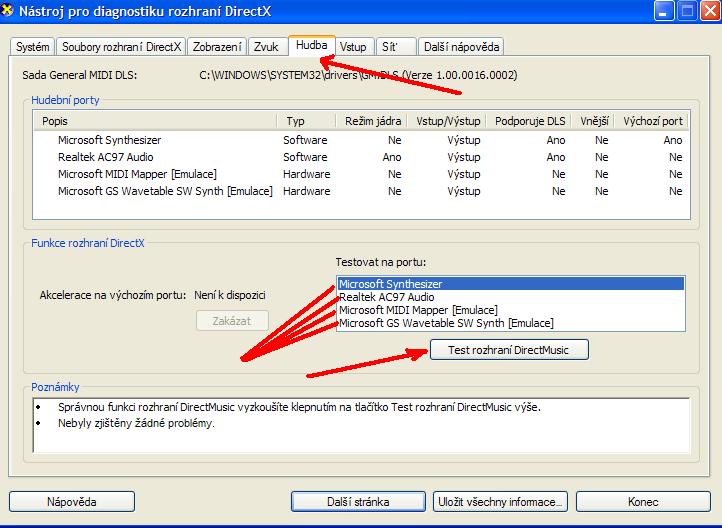
Task: Go to Další stránka
Action: [358, 501]
